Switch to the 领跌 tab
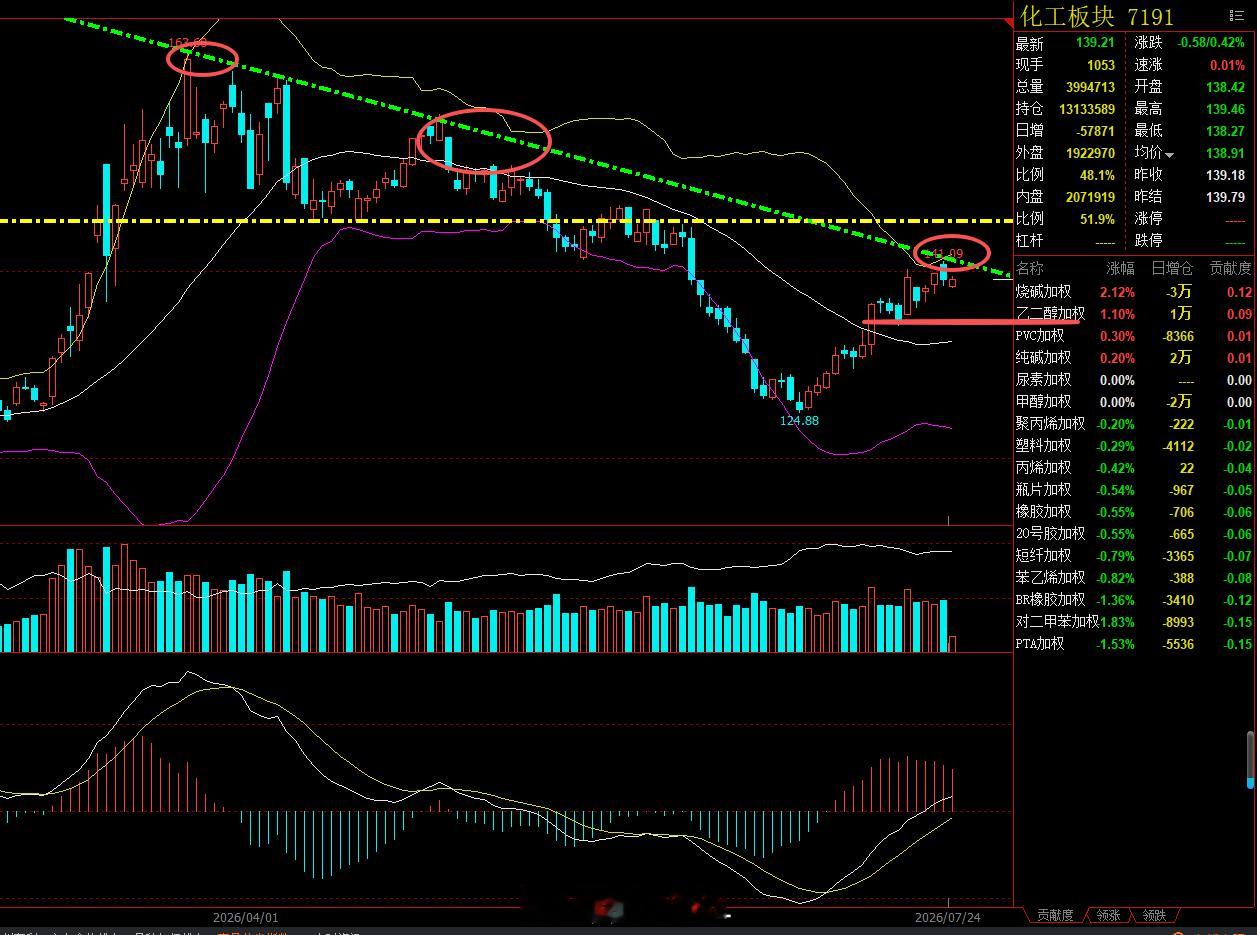Screen dimensions: 1257x935 tap(1154, 915)
